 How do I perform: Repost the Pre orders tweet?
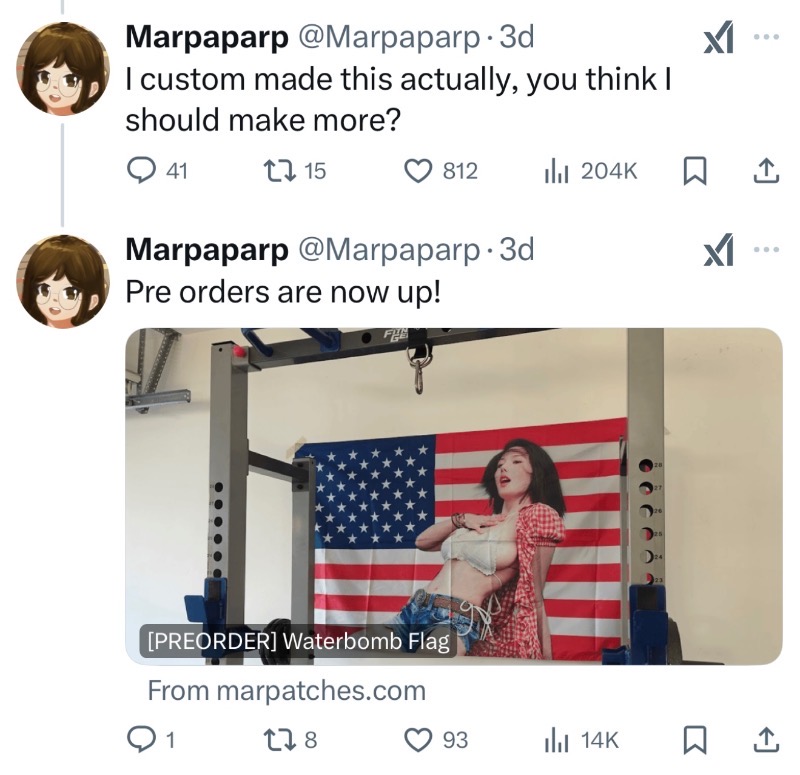[x=289, y=740]
